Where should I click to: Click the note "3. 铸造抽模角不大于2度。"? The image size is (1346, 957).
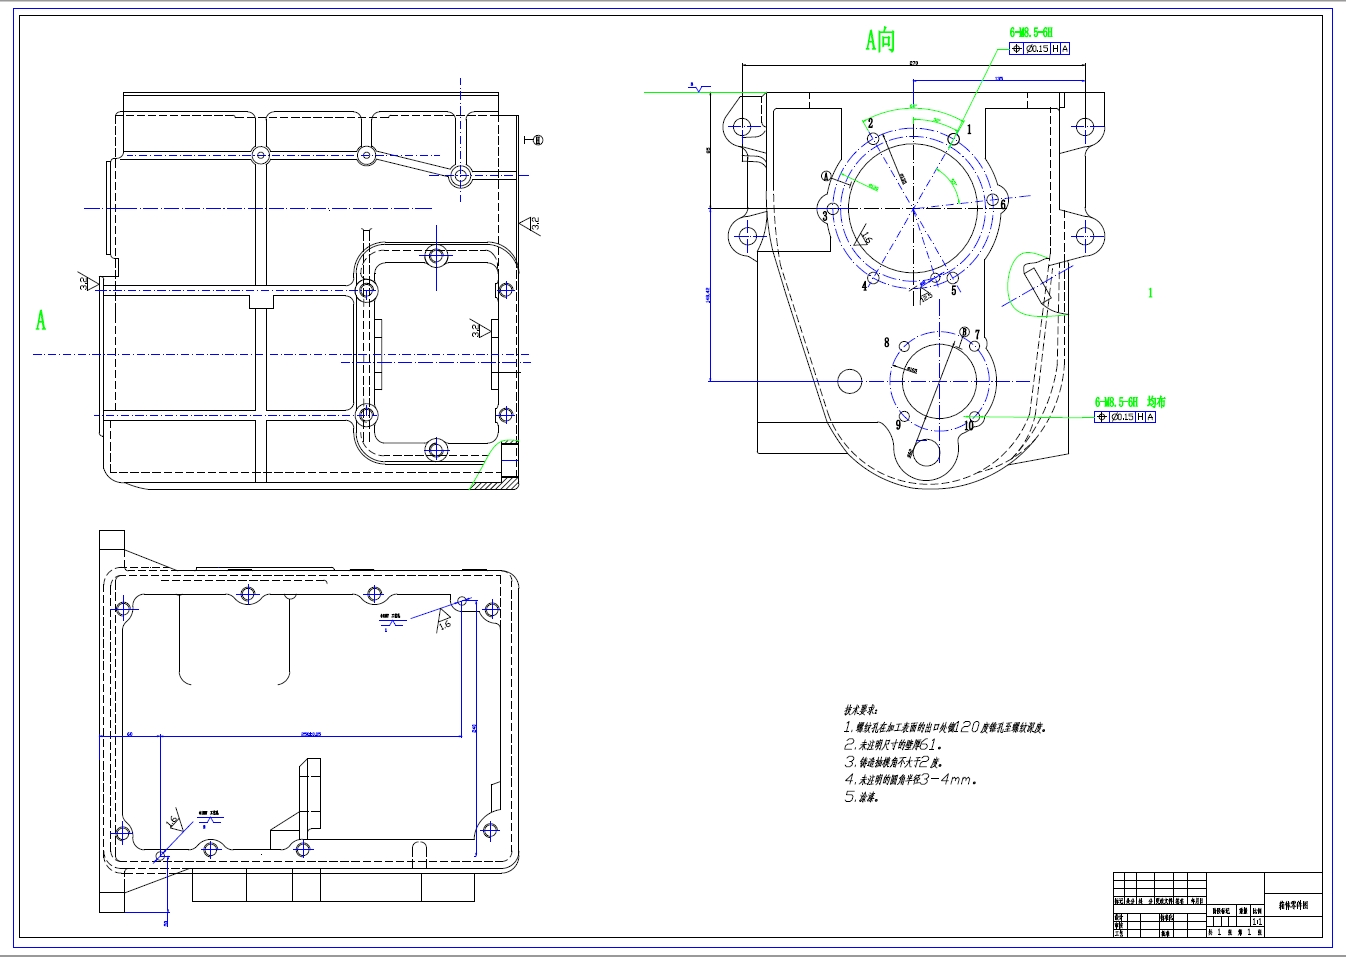click(x=893, y=762)
